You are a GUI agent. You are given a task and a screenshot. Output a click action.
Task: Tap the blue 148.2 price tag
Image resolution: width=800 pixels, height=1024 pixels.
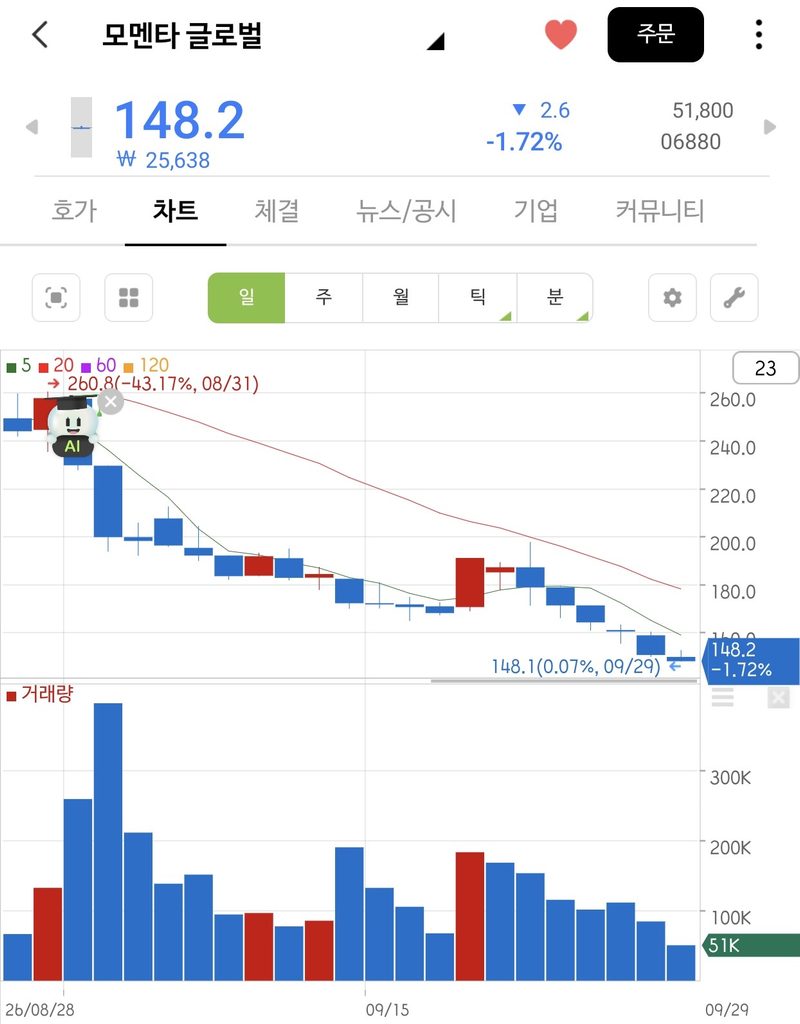click(x=751, y=660)
